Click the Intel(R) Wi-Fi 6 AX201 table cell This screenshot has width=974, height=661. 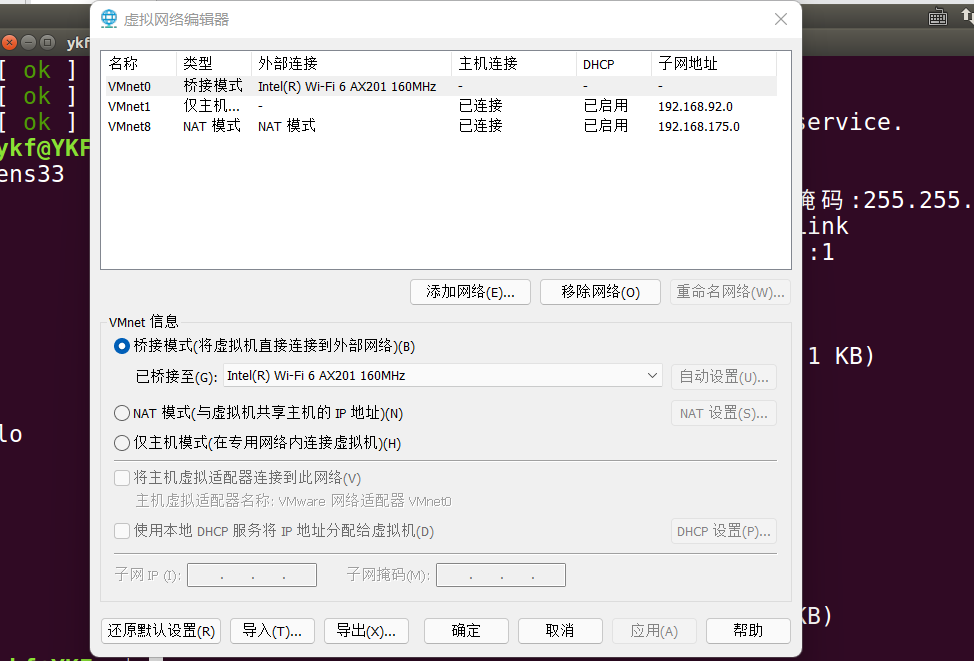pos(347,87)
